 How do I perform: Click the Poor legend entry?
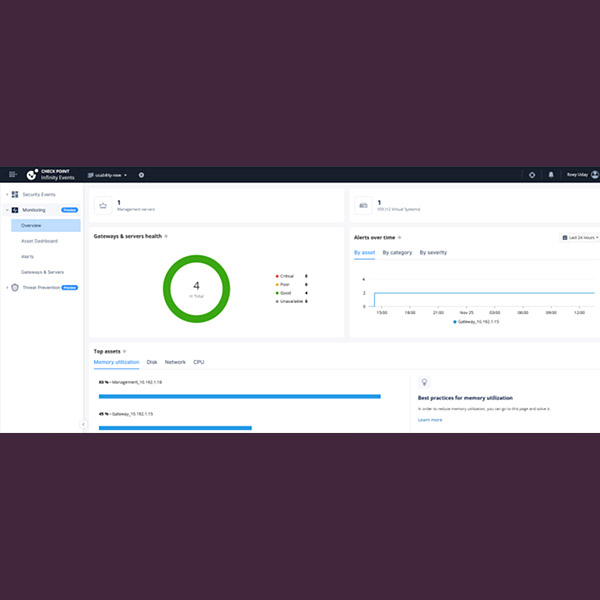292,284
